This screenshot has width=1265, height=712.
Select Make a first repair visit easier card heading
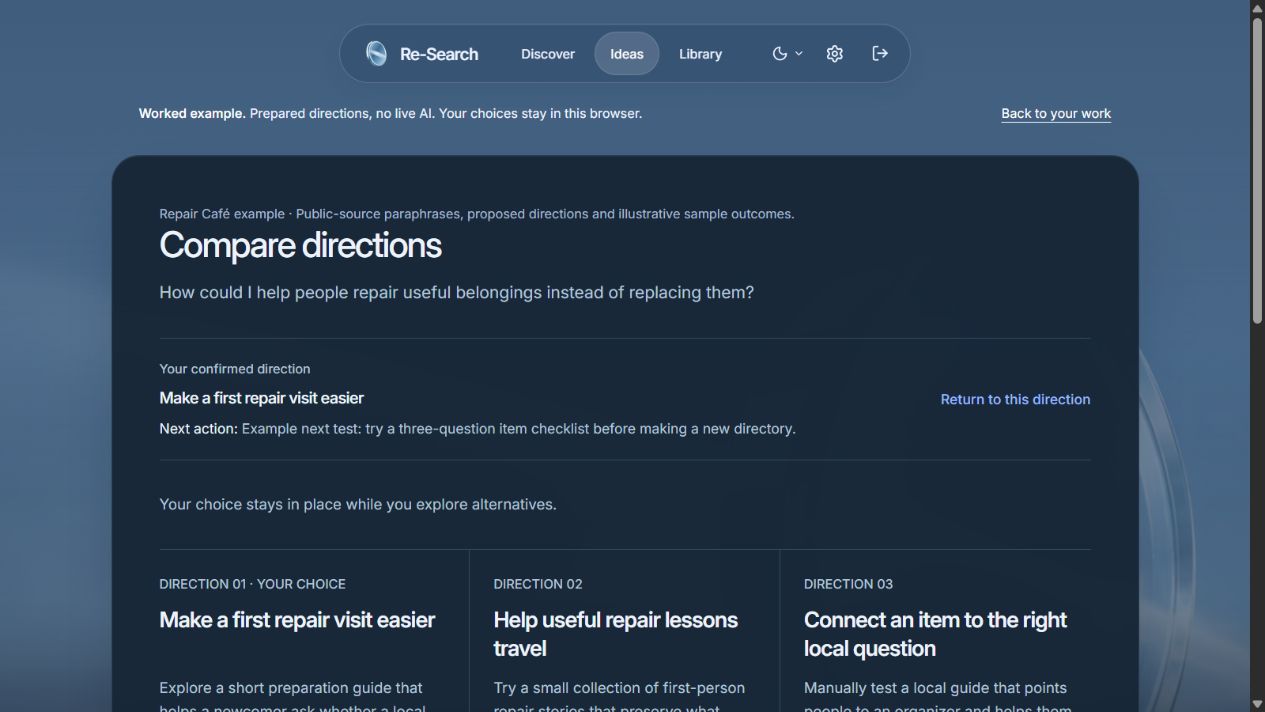pos(297,620)
